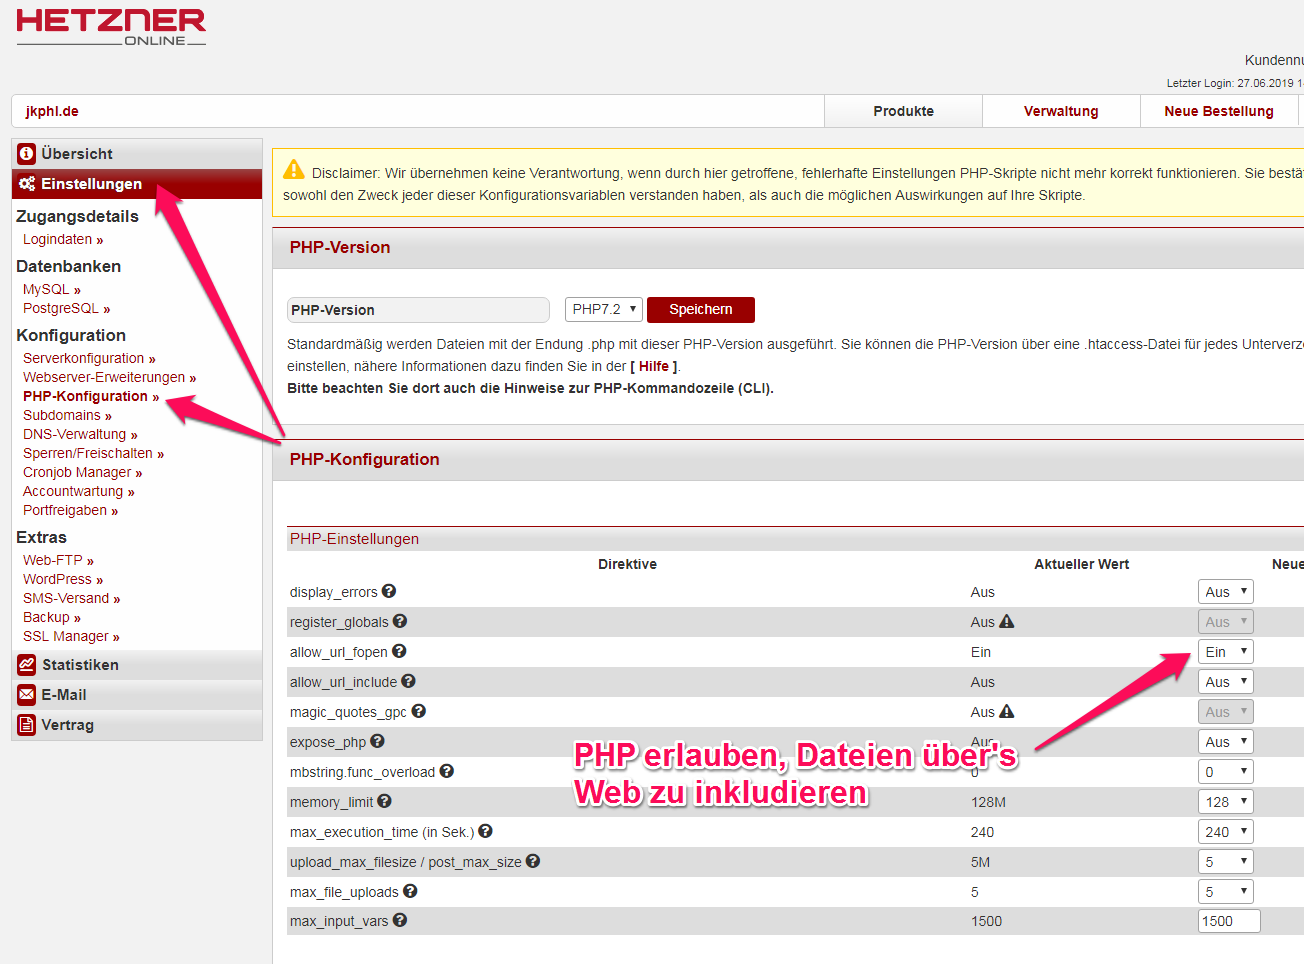This screenshot has width=1304, height=964.
Task: Open help icon next to max_input_vars
Action: 400,921
